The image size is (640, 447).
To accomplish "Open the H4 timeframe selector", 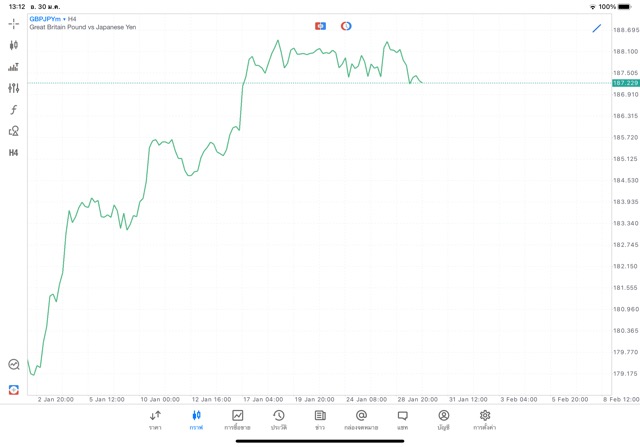I will [x=13, y=153].
